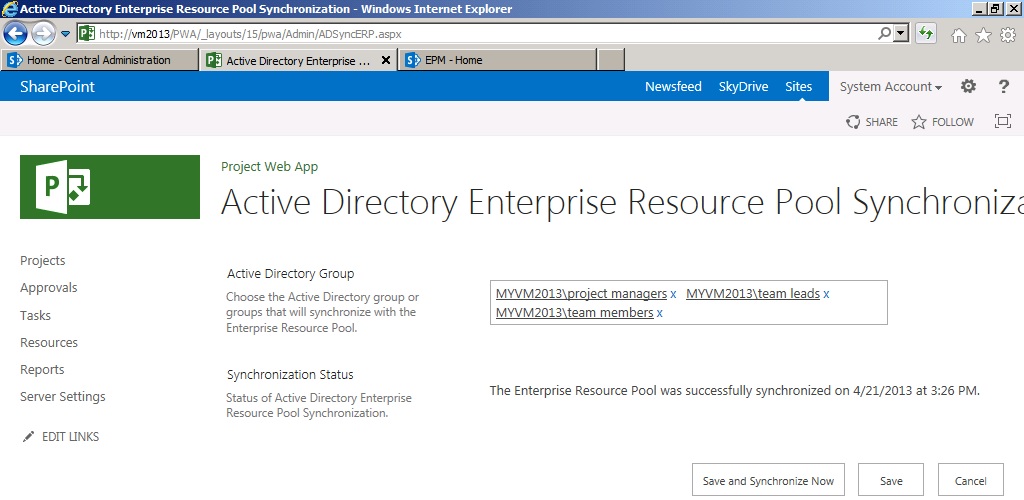Click the Cancel button
Viewport: 1024px width, 500px height.
(x=970, y=480)
